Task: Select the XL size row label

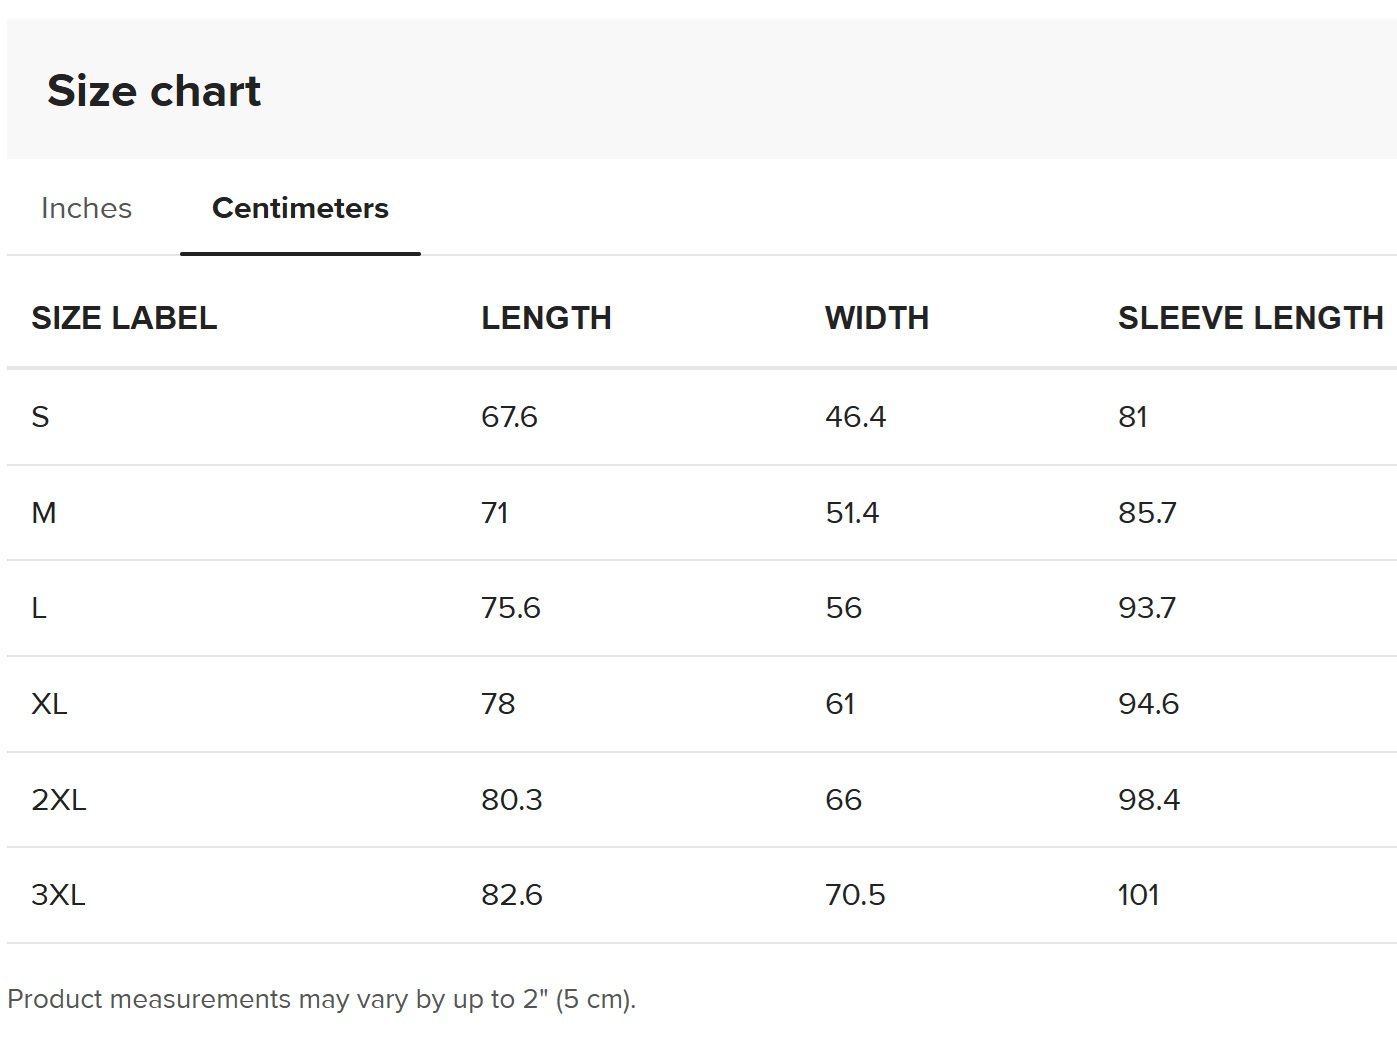Action: (49, 704)
